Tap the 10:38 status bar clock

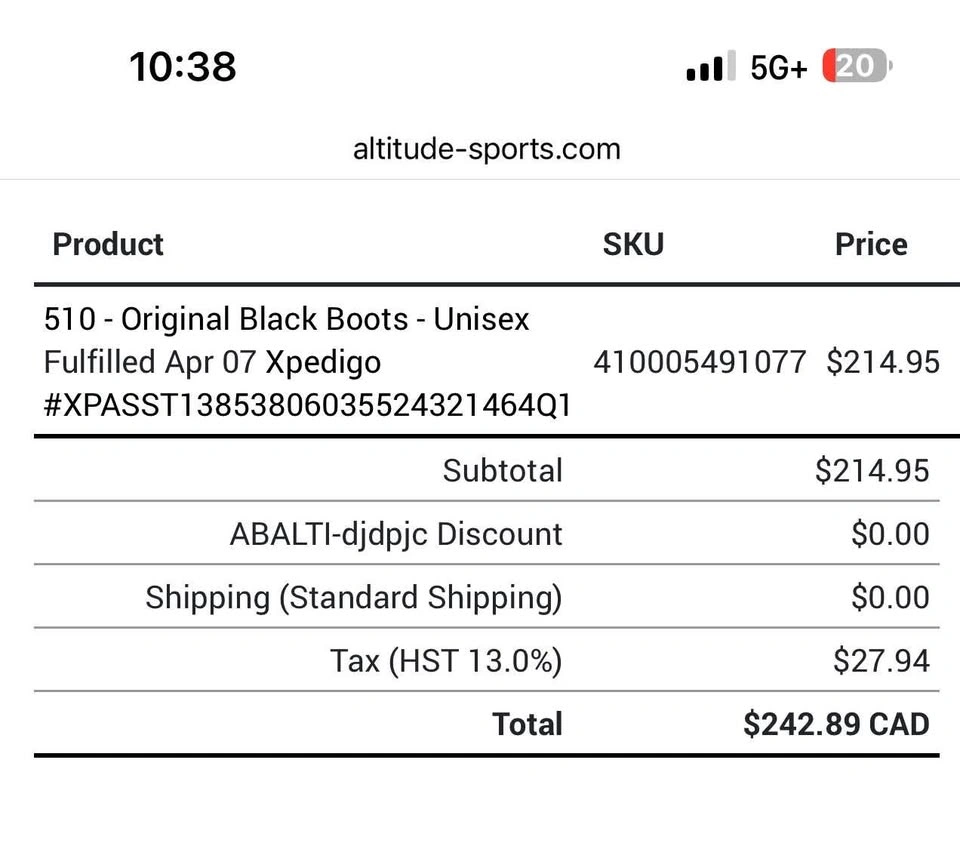[183, 67]
